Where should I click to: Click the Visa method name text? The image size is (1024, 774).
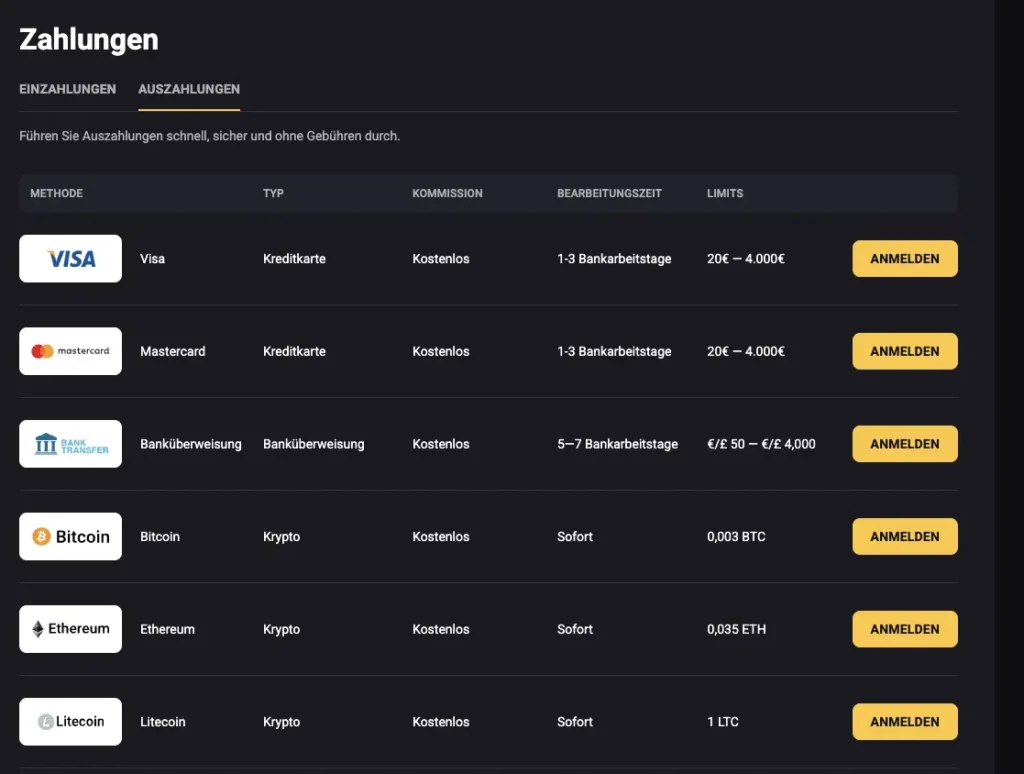153,259
